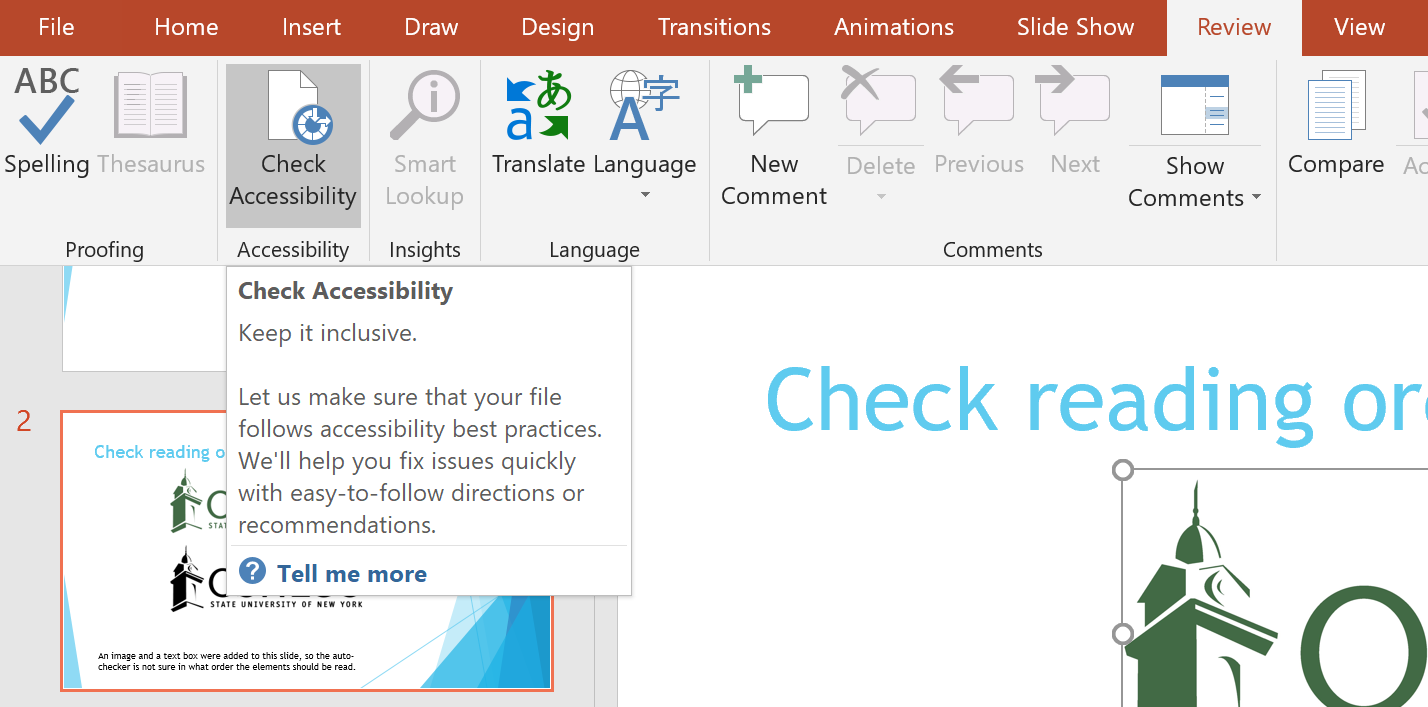Select the Review tab
The width and height of the screenshot is (1428, 707).
click(x=1234, y=27)
